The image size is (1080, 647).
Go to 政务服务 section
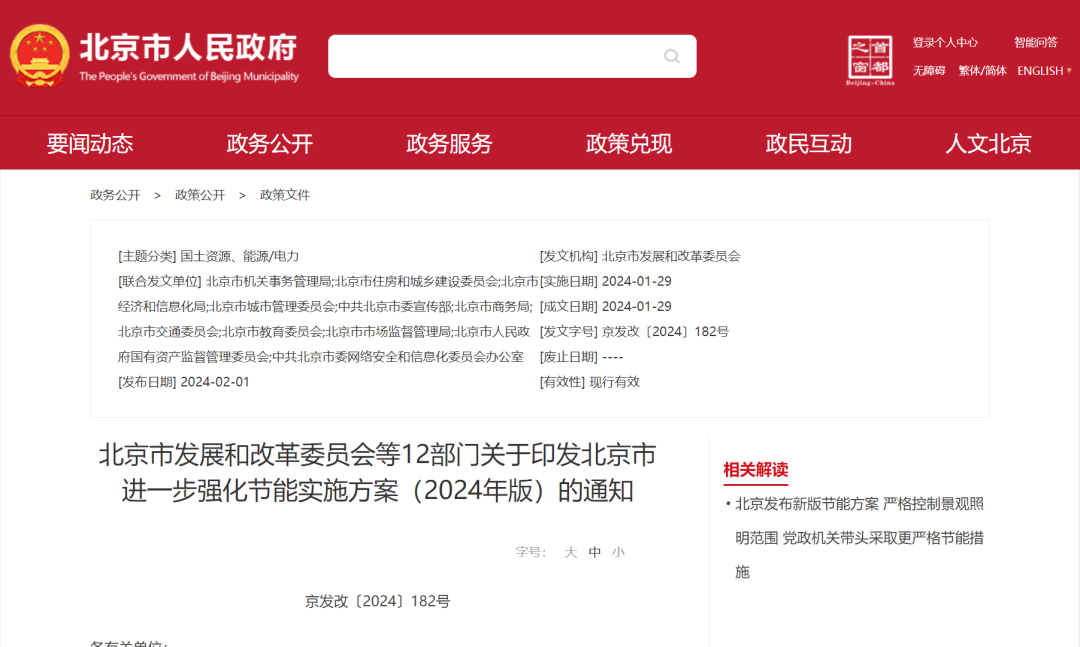pyautogui.click(x=449, y=143)
